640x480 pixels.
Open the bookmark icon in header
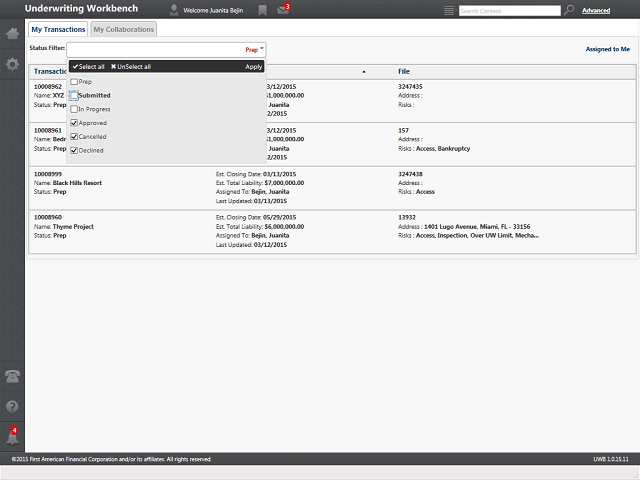coord(262,11)
